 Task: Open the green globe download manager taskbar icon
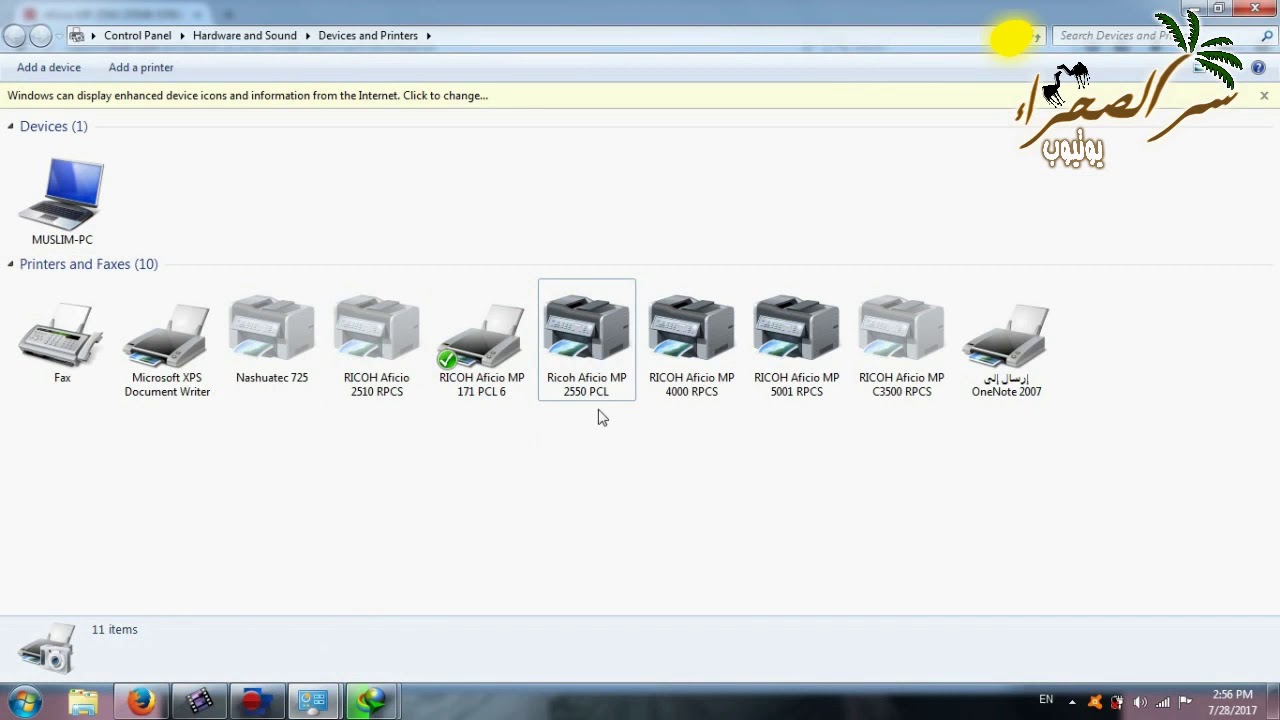[x=372, y=702]
